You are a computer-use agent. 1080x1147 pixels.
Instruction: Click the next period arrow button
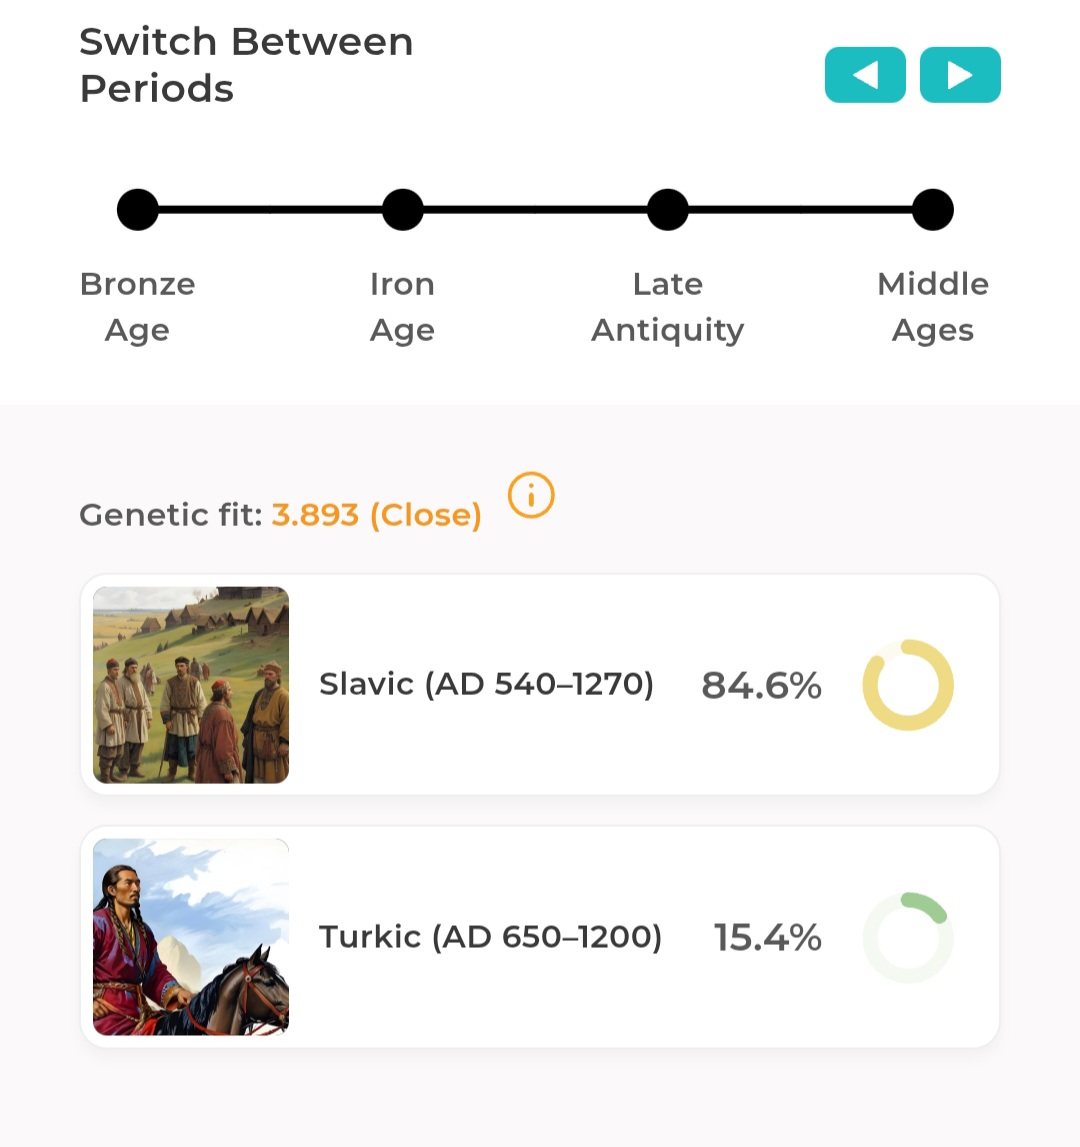[960, 75]
